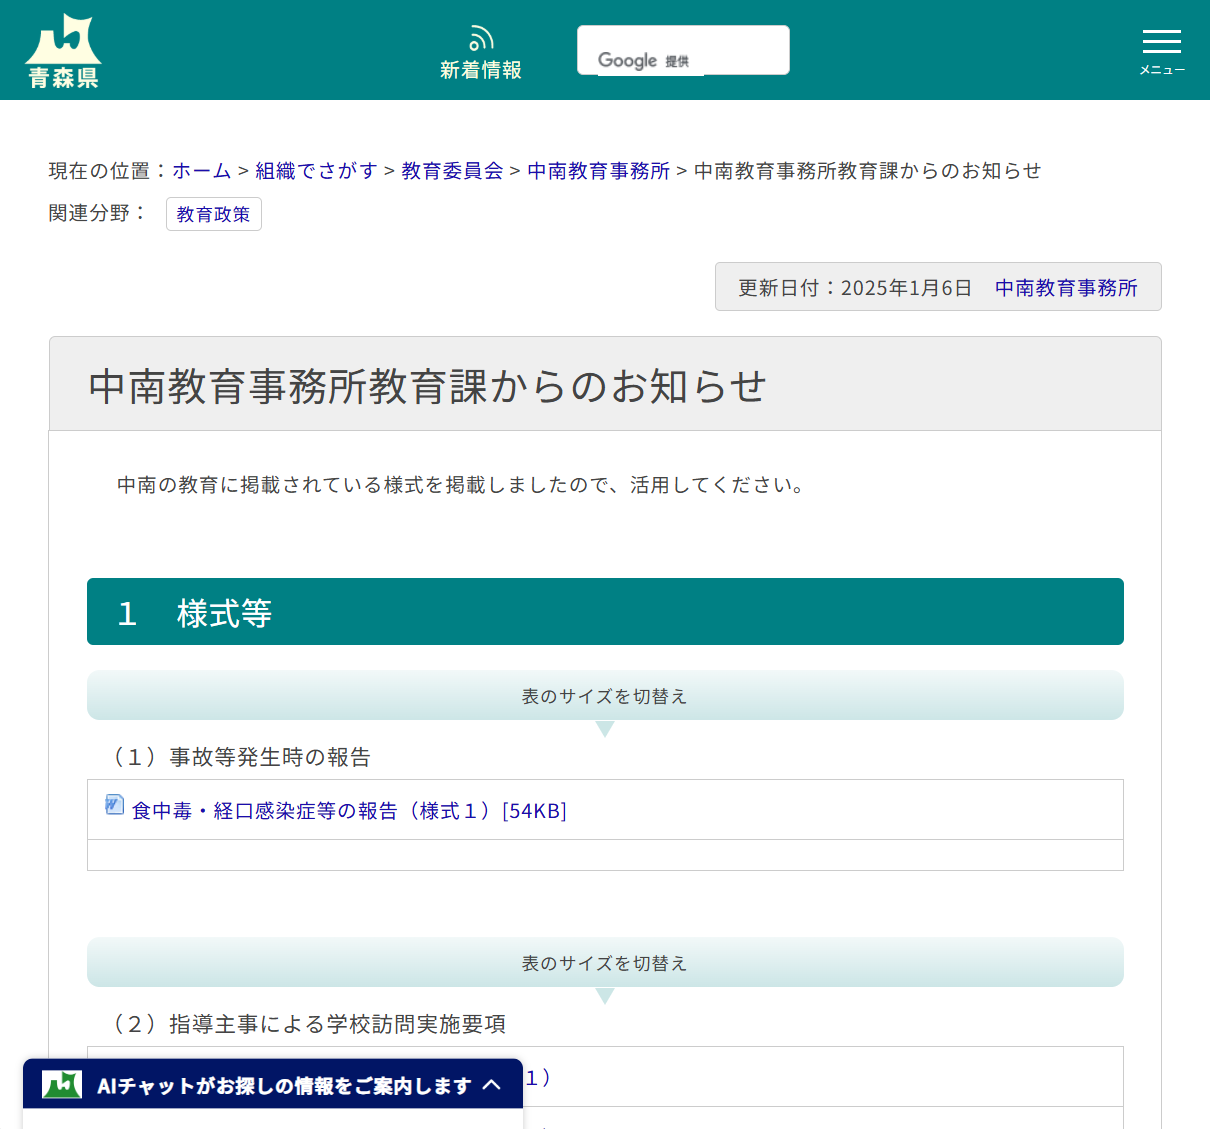Viewport: 1210px width, 1129px height.
Task: Click the down triangle below first 表のサイズを切替え
Action: click(x=605, y=729)
